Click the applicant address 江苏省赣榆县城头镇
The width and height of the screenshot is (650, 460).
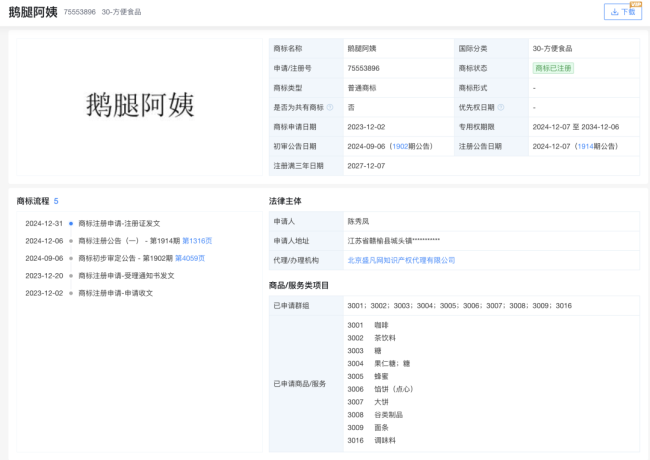coord(393,241)
